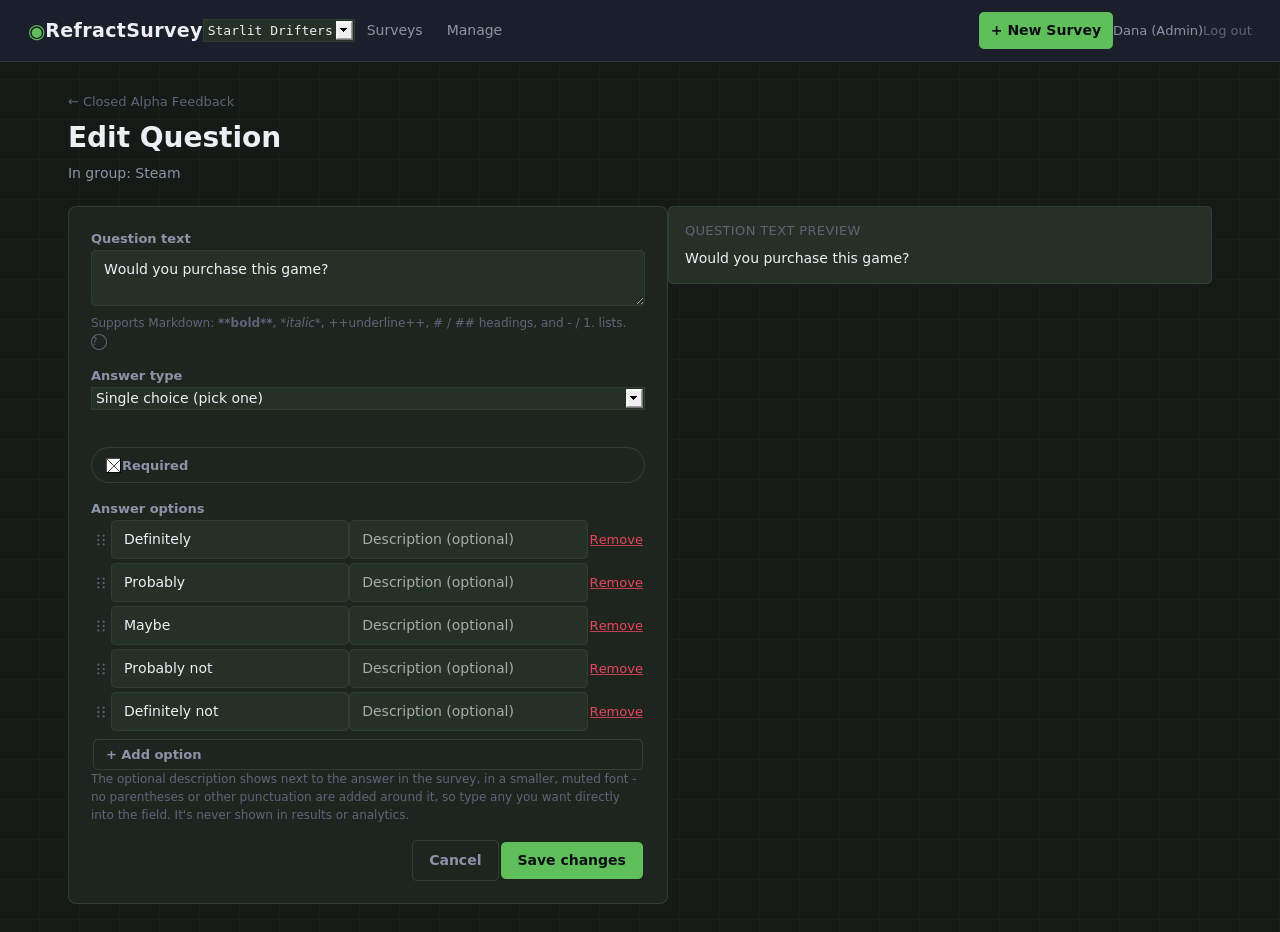Screen dimensions: 1280x932
Task: Edit the Probably not answer label field
Action: coord(230,668)
